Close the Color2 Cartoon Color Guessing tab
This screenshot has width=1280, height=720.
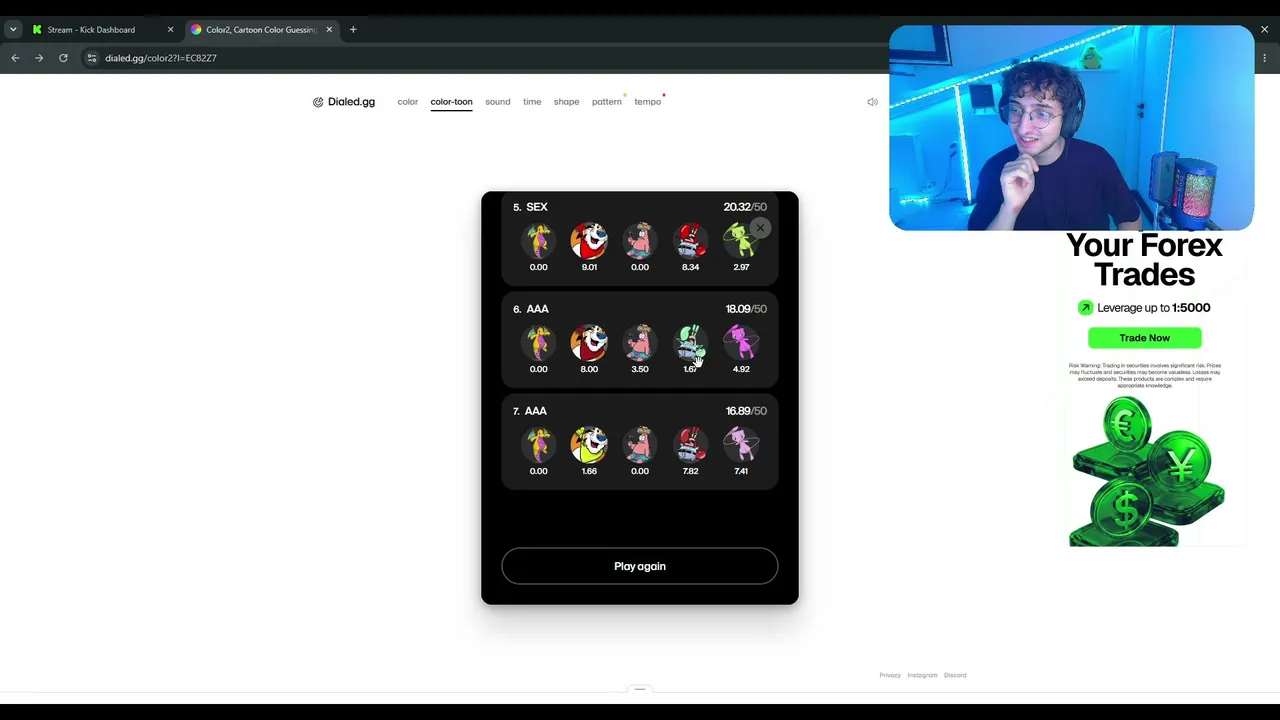click(x=329, y=29)
